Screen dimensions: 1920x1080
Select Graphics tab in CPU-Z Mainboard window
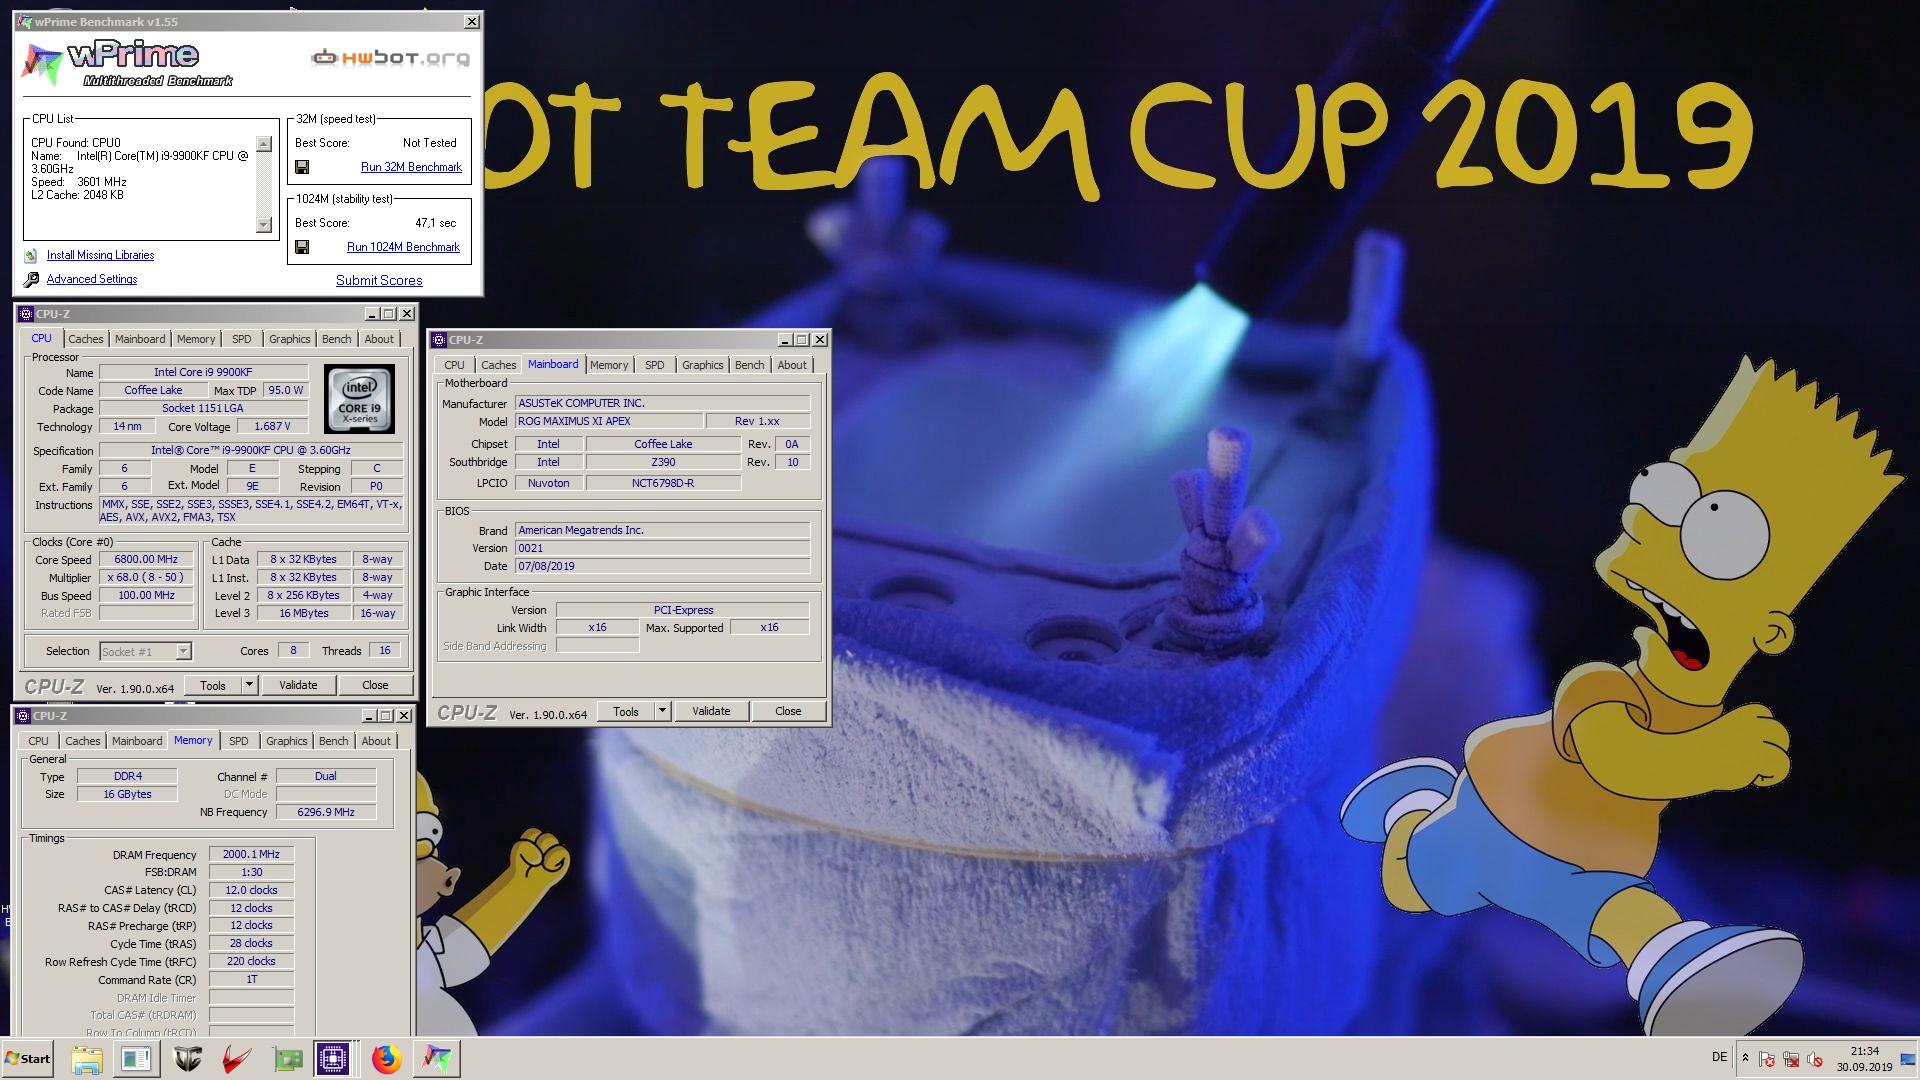point(703,365)
